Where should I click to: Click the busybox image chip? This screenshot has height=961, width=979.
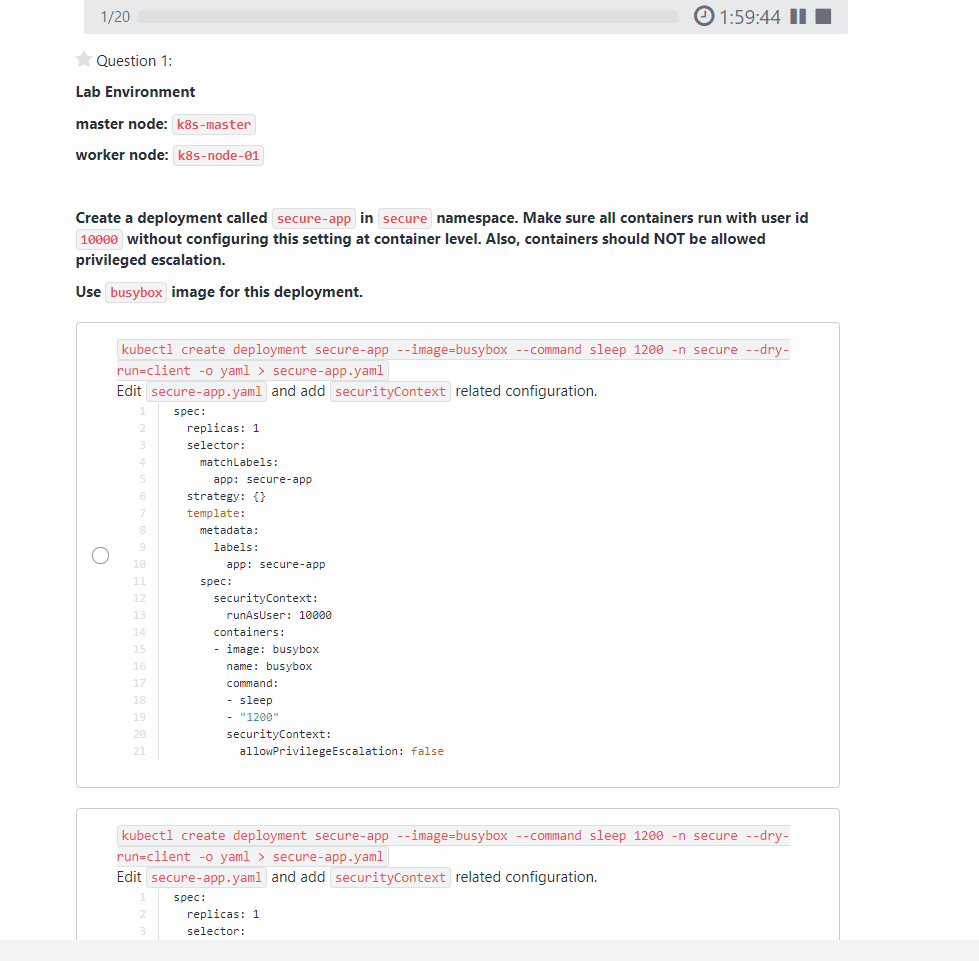tap(136, 292)
